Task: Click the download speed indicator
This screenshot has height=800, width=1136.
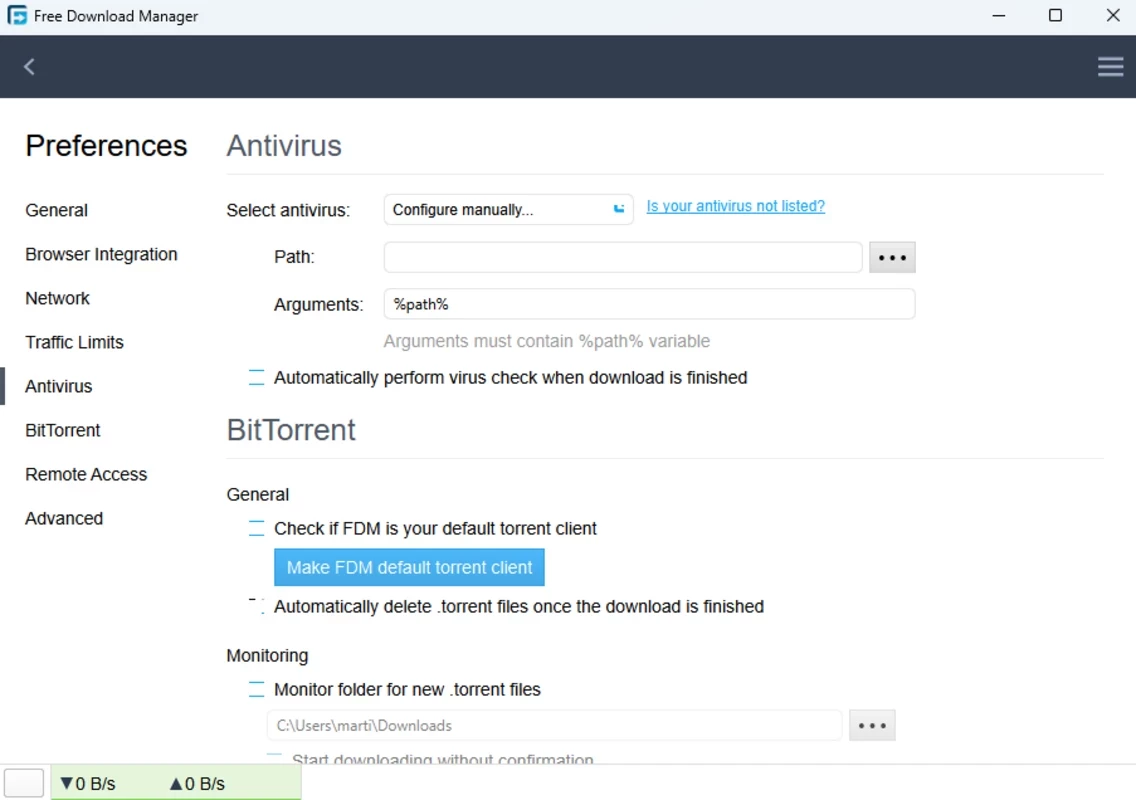Action: pyautogui.click(x=88, y=783)
